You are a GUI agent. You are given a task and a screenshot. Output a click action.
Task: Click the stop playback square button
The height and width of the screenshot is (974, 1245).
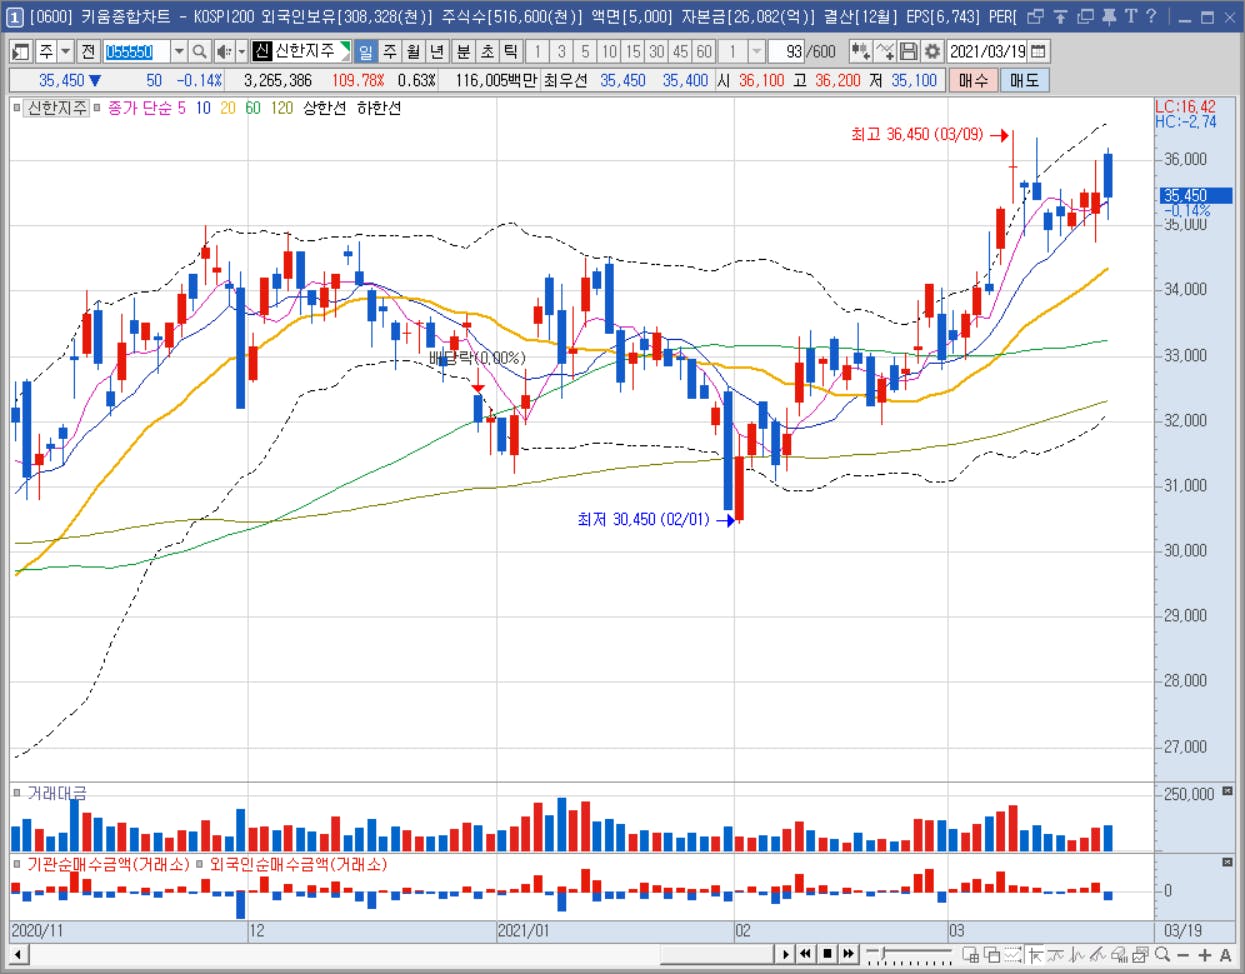click(x=828, y=954)
